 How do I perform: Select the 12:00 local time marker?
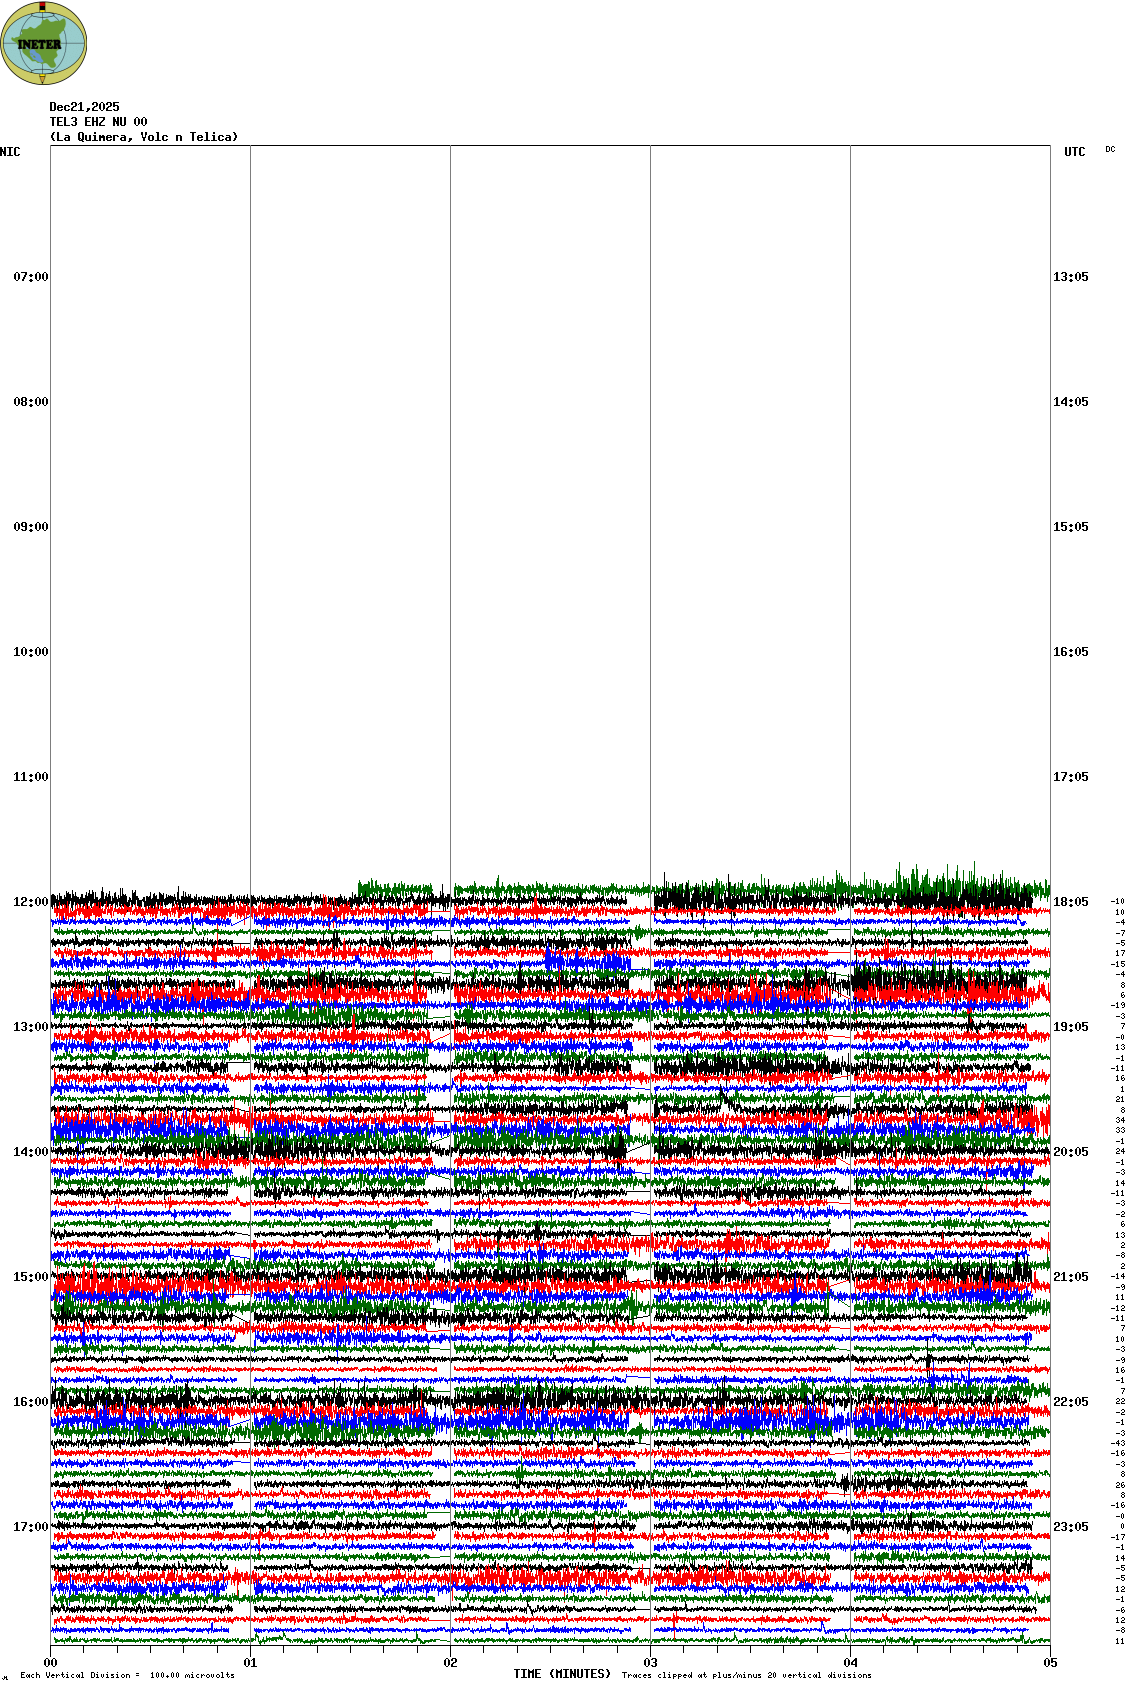click(30, 902)
